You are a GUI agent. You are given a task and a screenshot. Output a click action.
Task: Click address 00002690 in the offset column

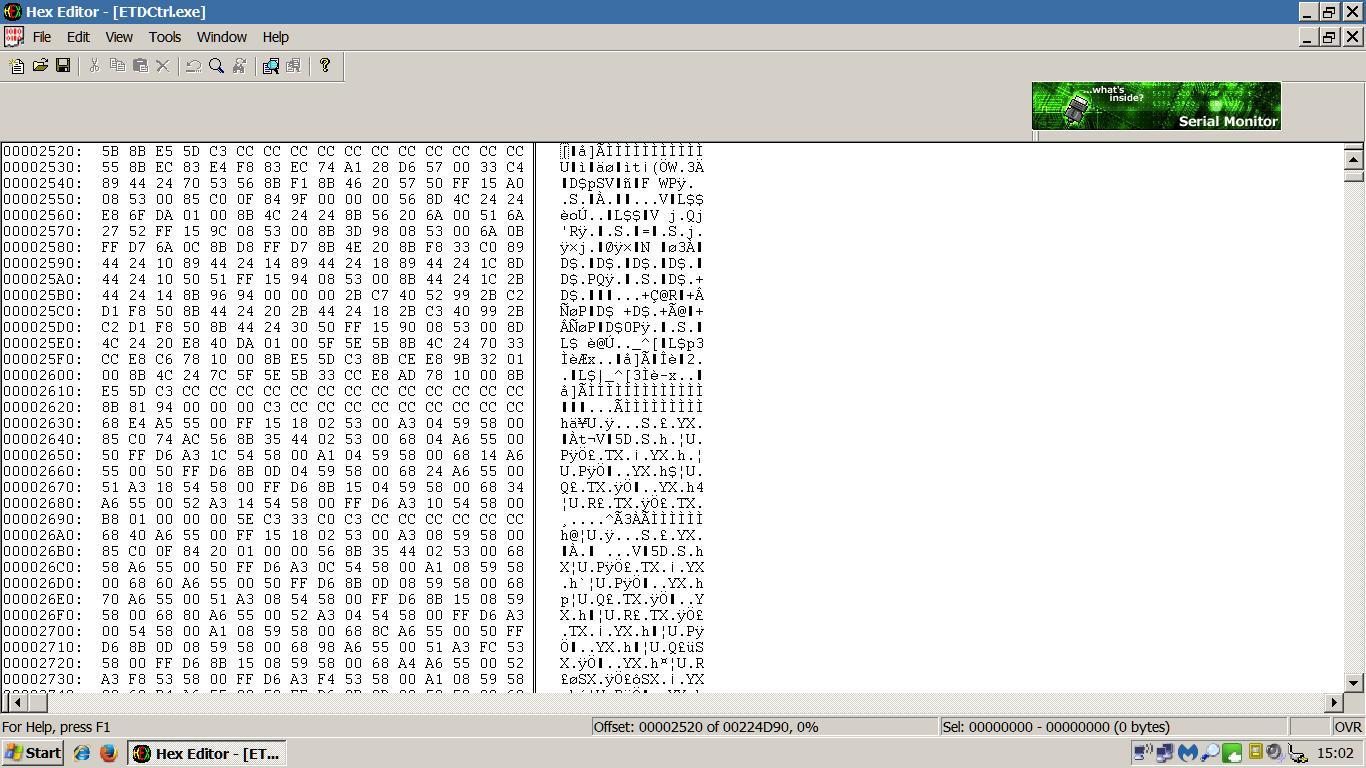42,519
